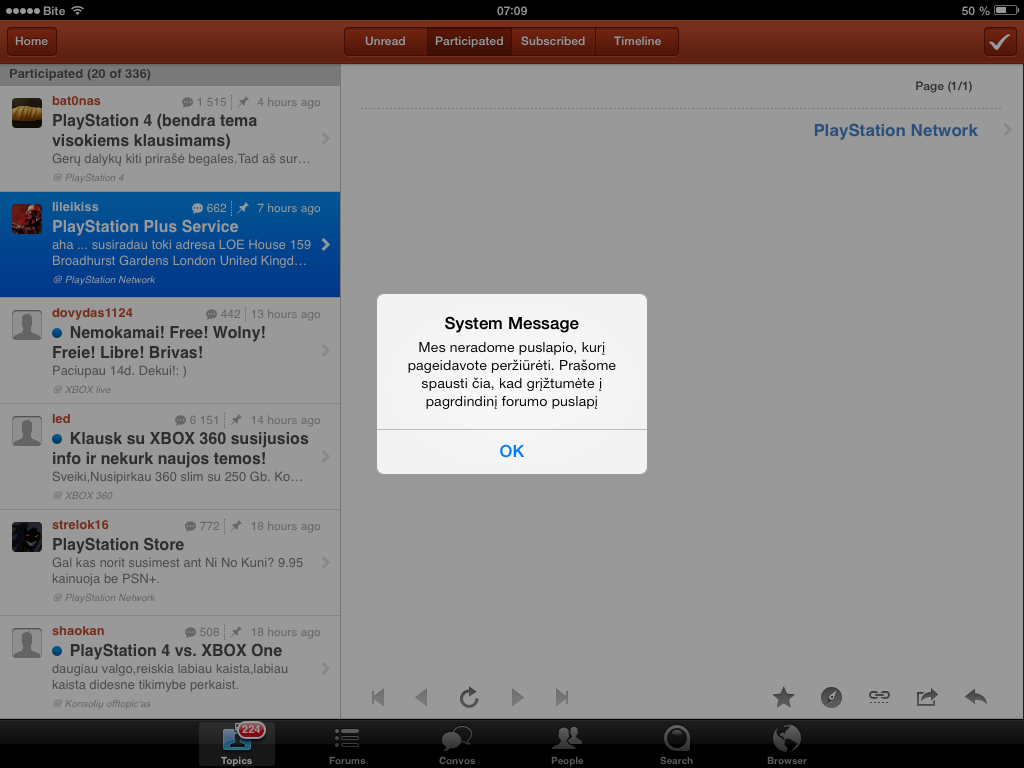1024x768 pixels.
Task: Open chevron for PlayStation Store topic
Action: (325, 562)
